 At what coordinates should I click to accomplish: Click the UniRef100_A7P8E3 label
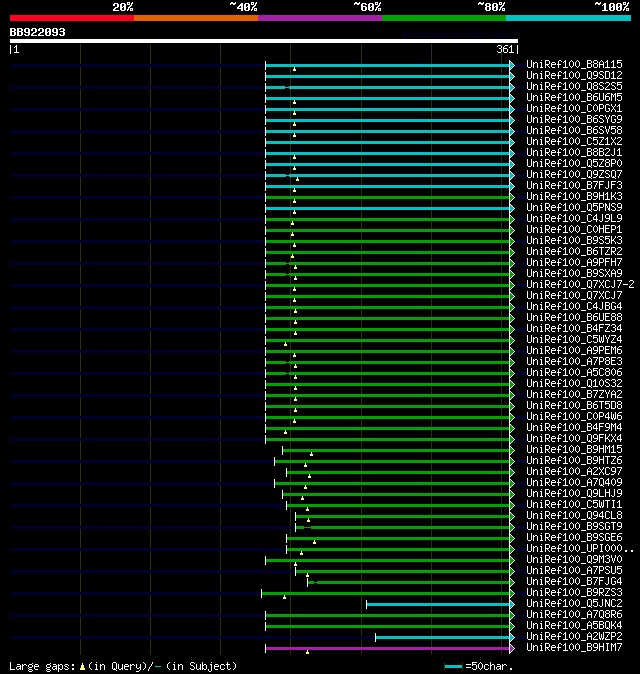click(x=574, y=362)
